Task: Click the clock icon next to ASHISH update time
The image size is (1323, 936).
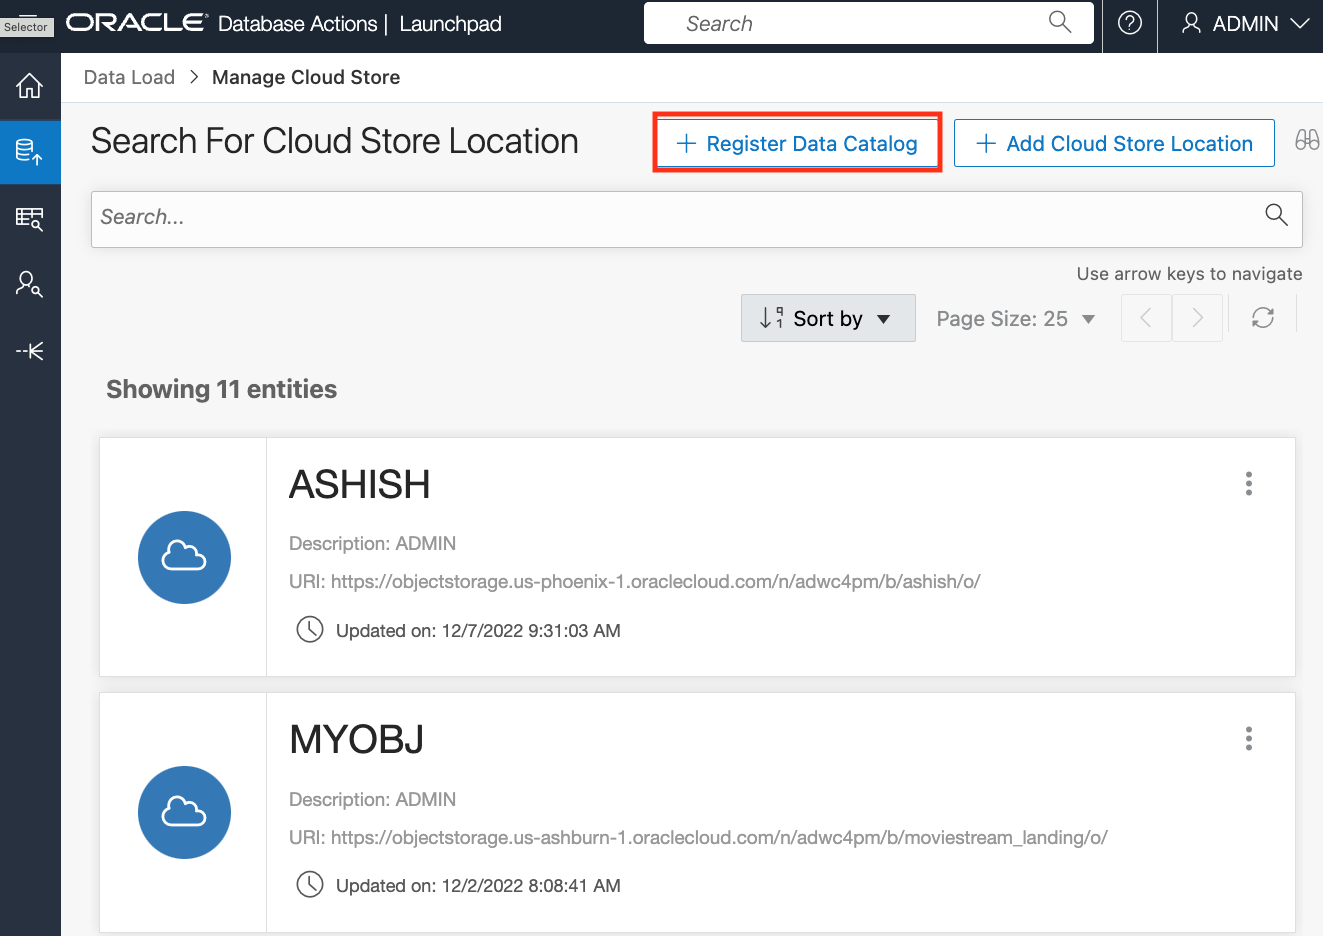Action: click(310, 629)
